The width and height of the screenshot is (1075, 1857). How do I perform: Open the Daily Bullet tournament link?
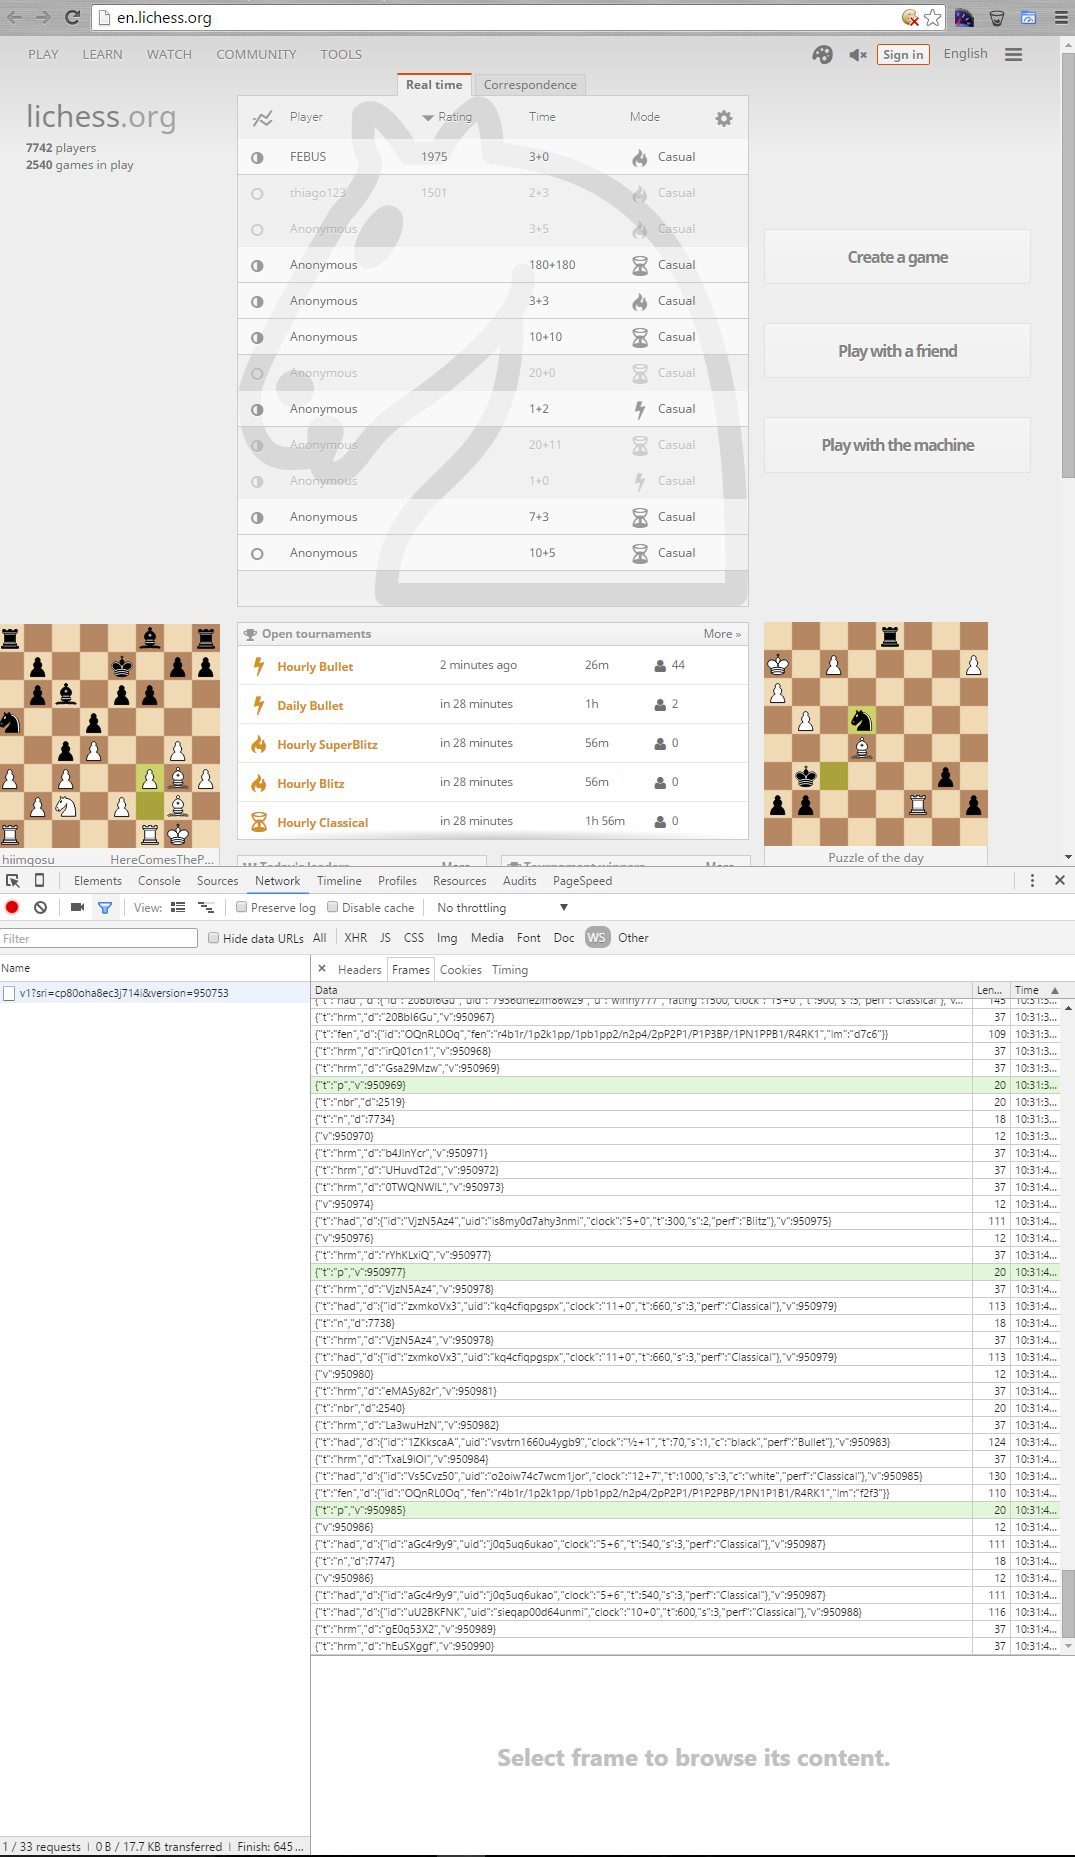coord(310,705)
